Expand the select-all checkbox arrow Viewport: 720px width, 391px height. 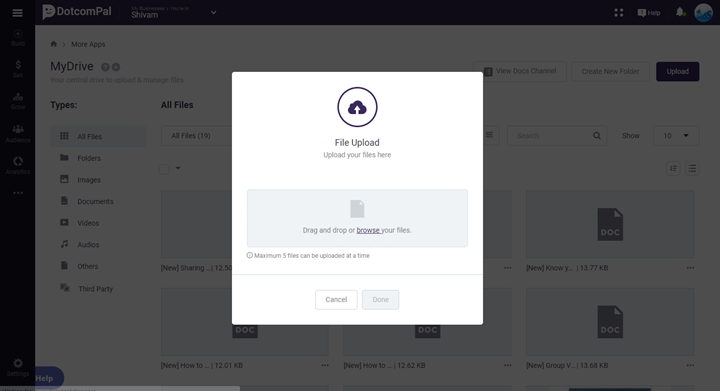pyautogui.click(x=178, y=168)
